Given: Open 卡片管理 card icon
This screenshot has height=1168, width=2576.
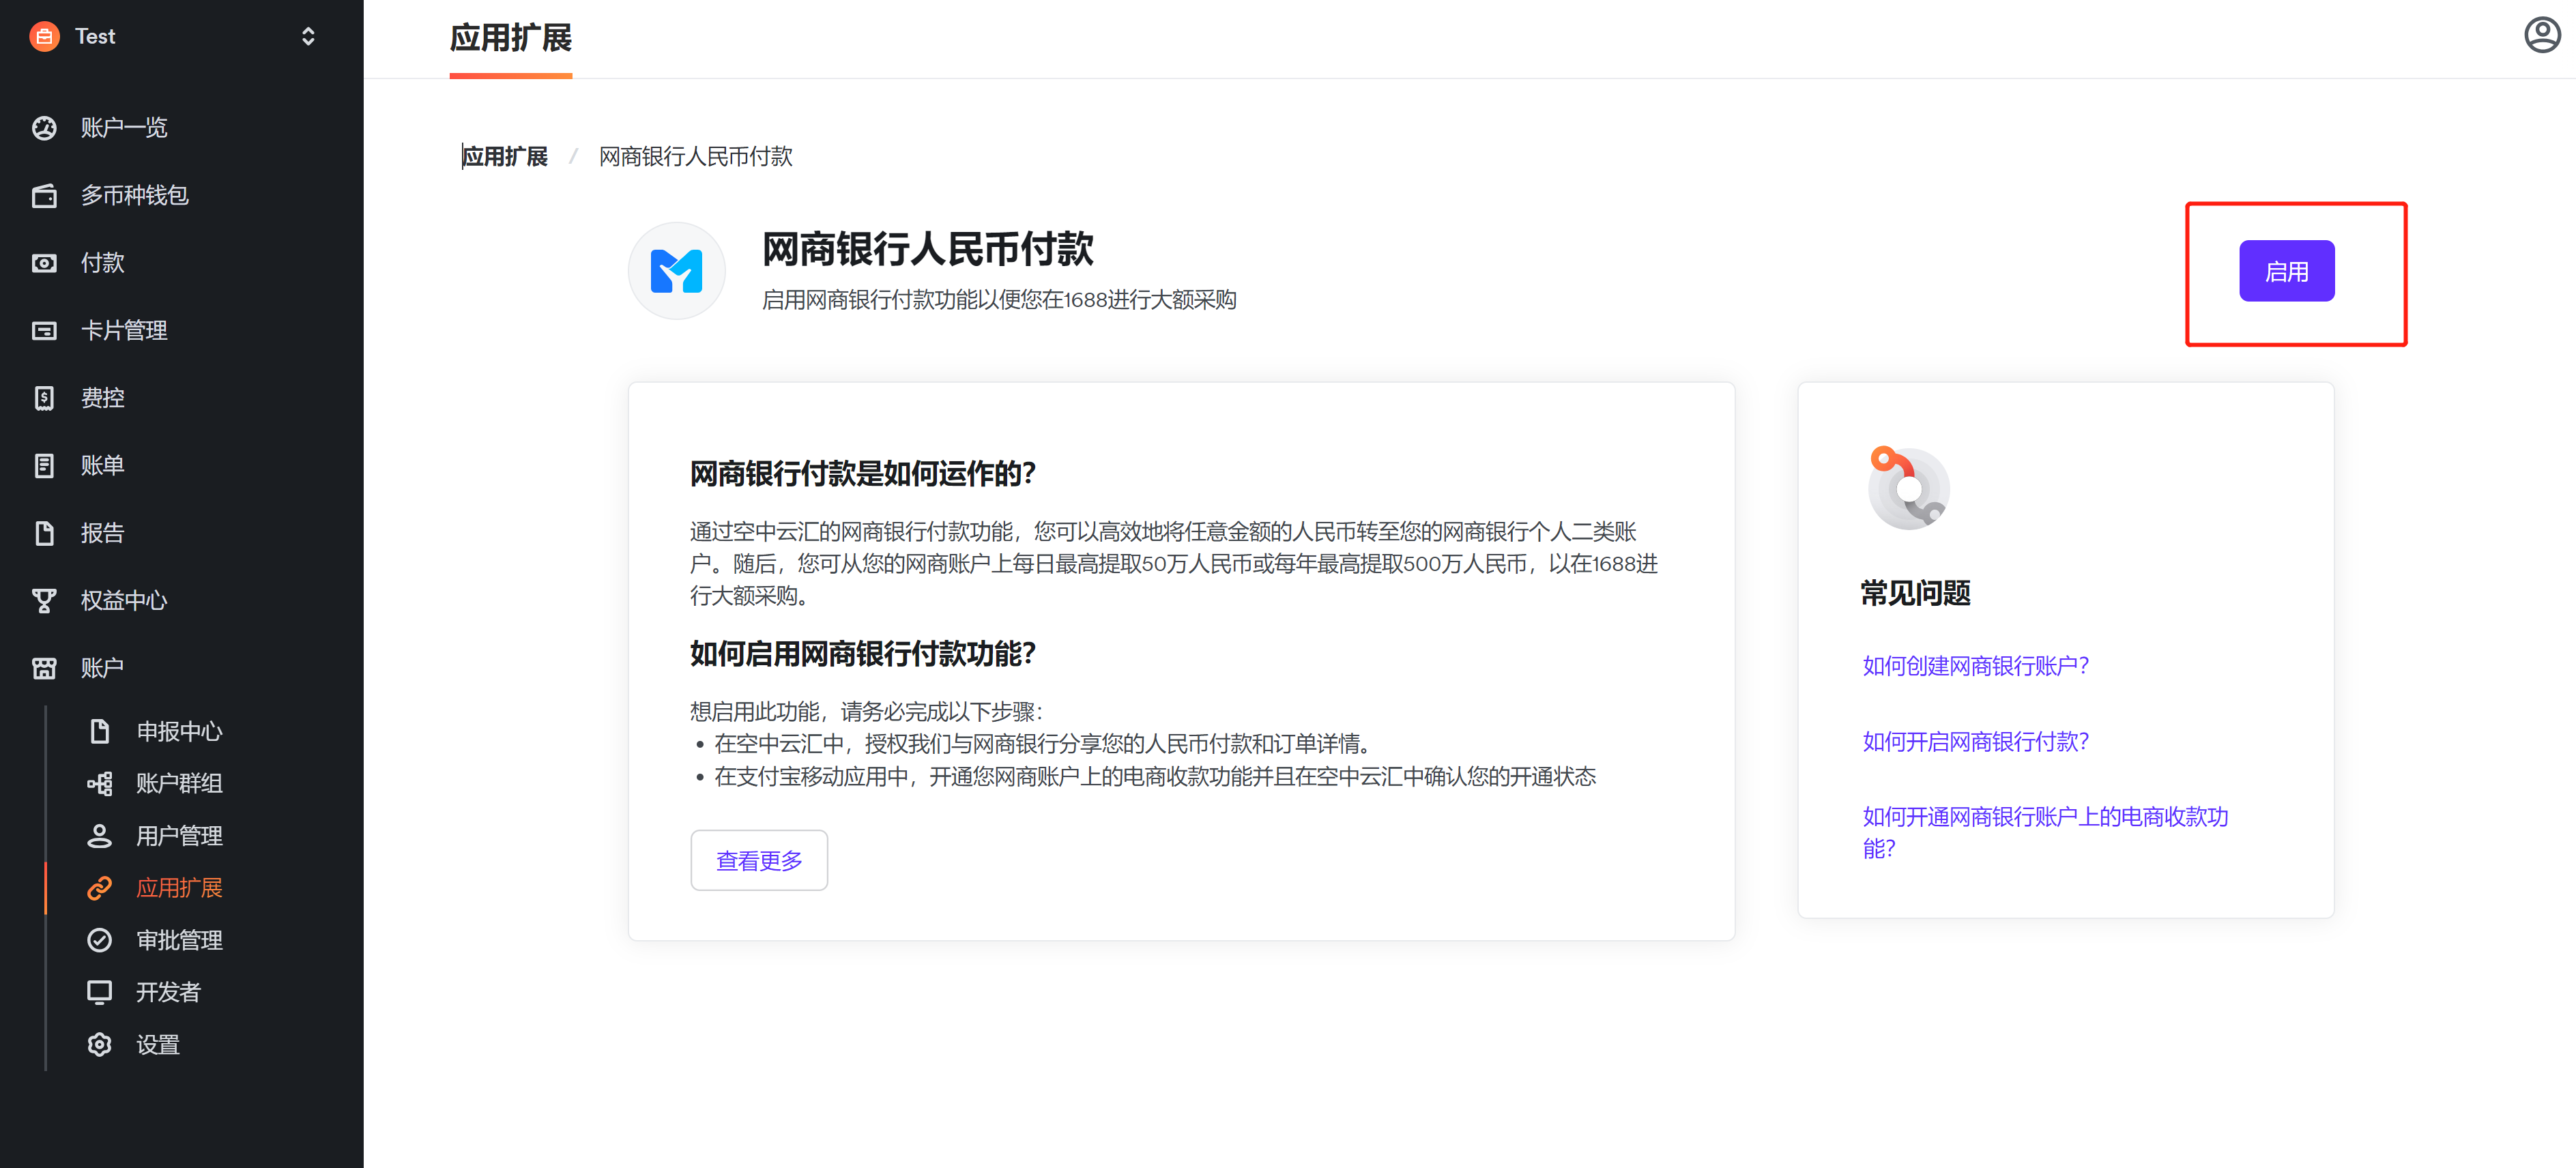Looking at the screenshot, I should pyautogui.click(x=44, y=331).
